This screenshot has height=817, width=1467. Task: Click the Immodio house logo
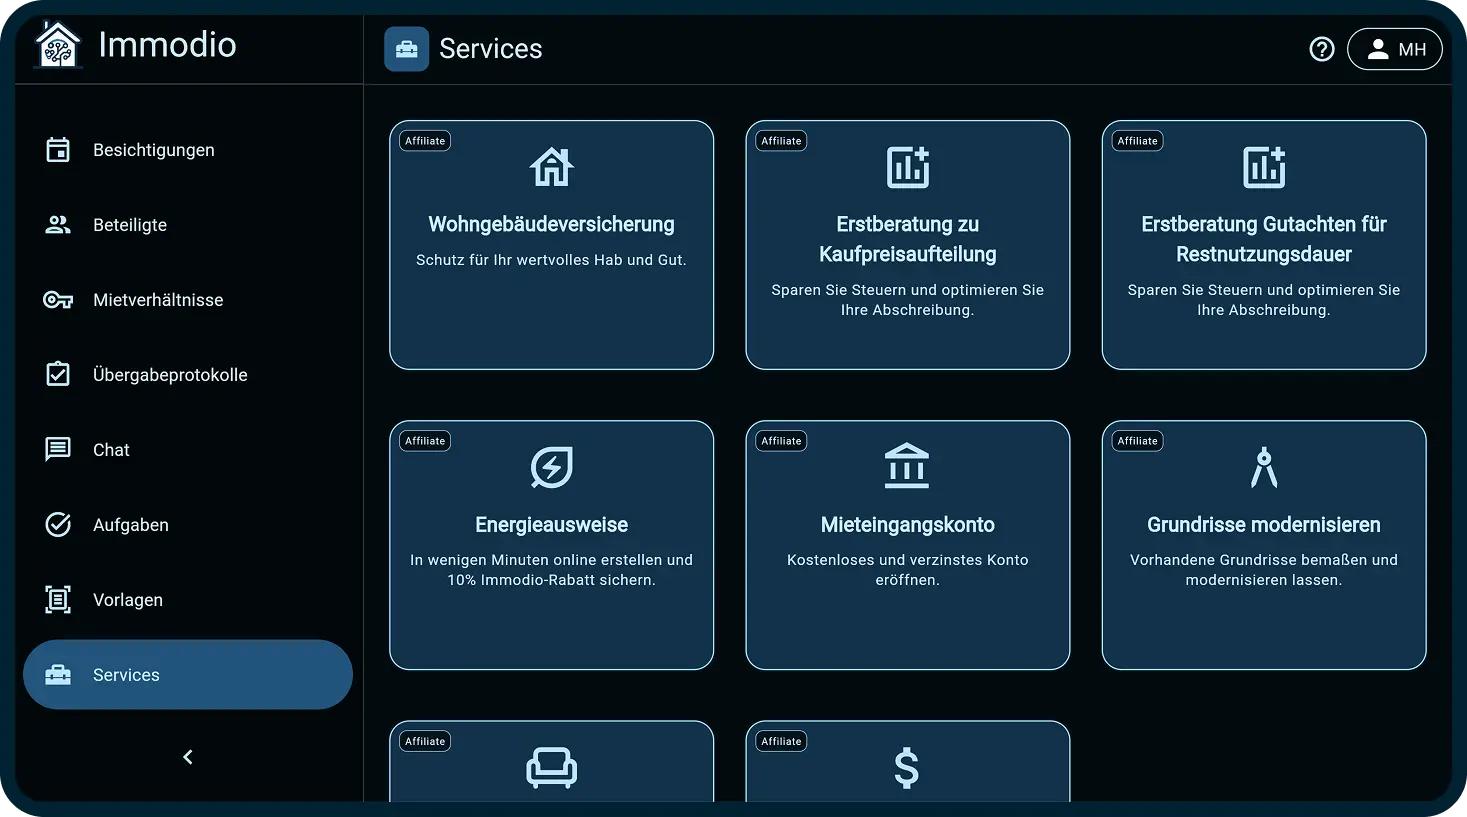[57, 45]
